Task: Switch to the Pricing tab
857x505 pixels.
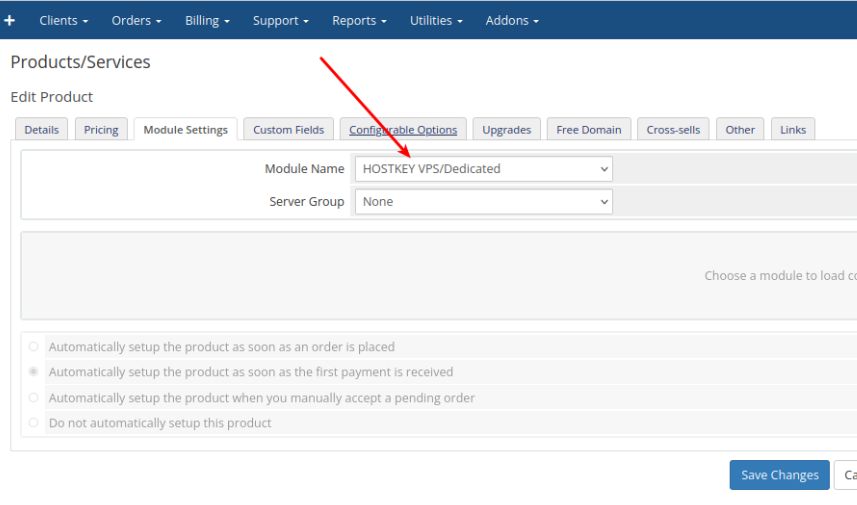Action: point(101,130)
